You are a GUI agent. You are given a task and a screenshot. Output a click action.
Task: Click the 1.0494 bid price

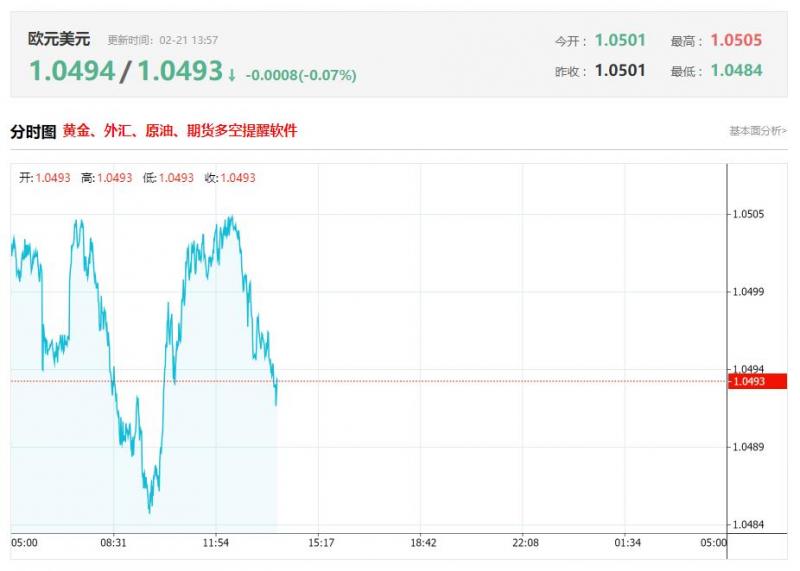[x=72, y=70]
